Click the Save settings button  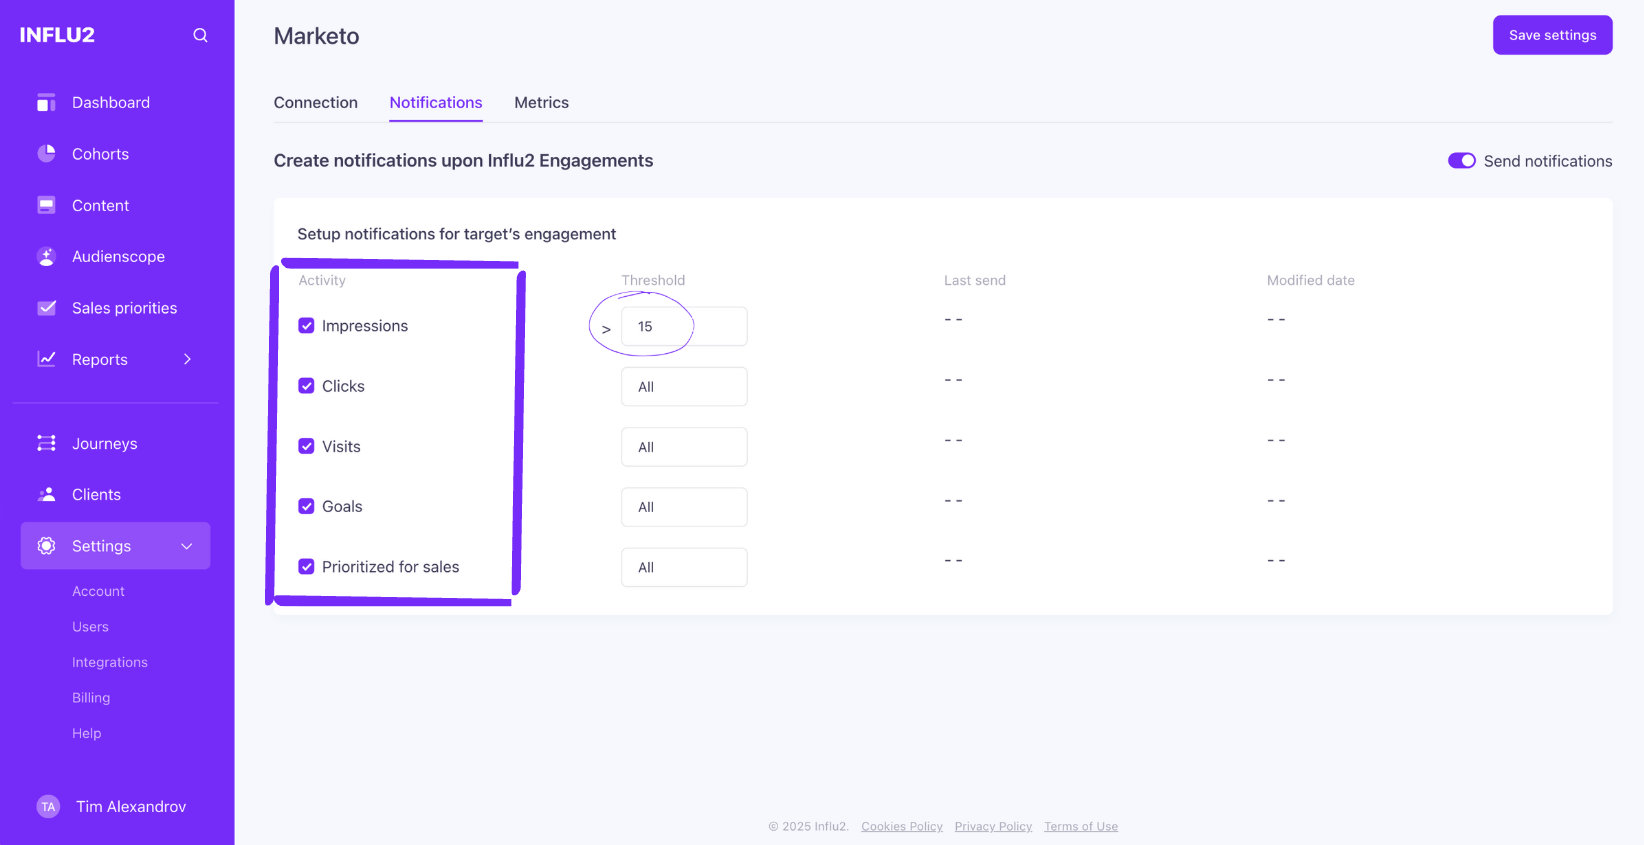tap(1552, 35)
